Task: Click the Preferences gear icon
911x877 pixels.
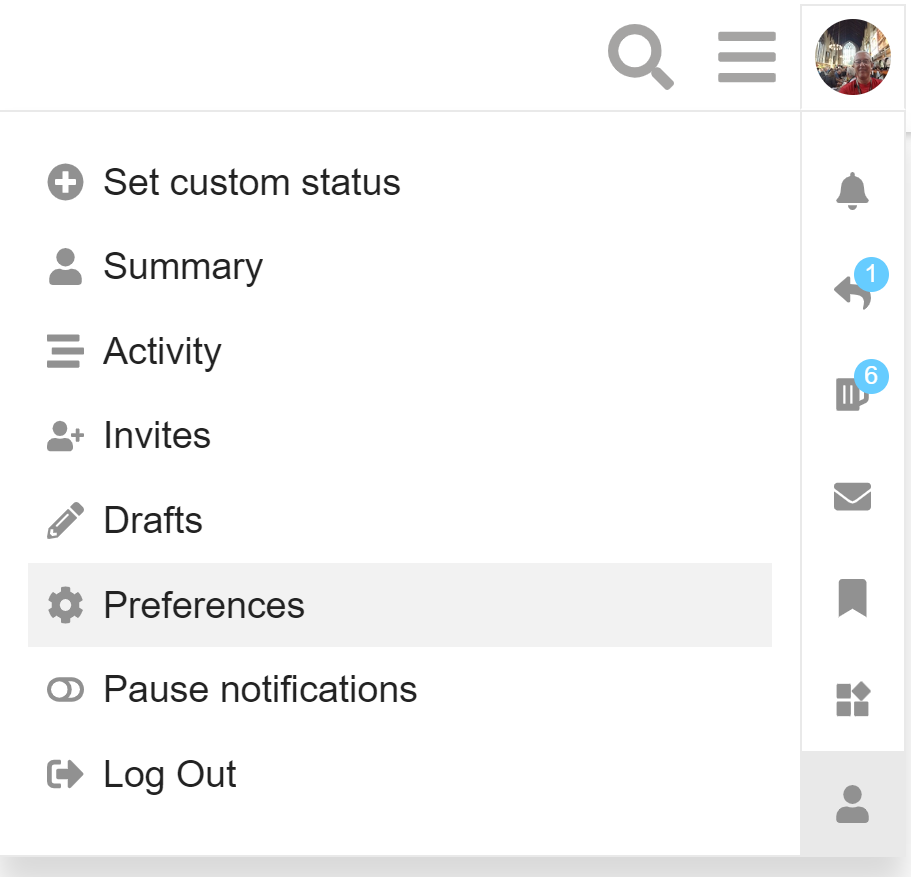Action: [x=65, y=605]
